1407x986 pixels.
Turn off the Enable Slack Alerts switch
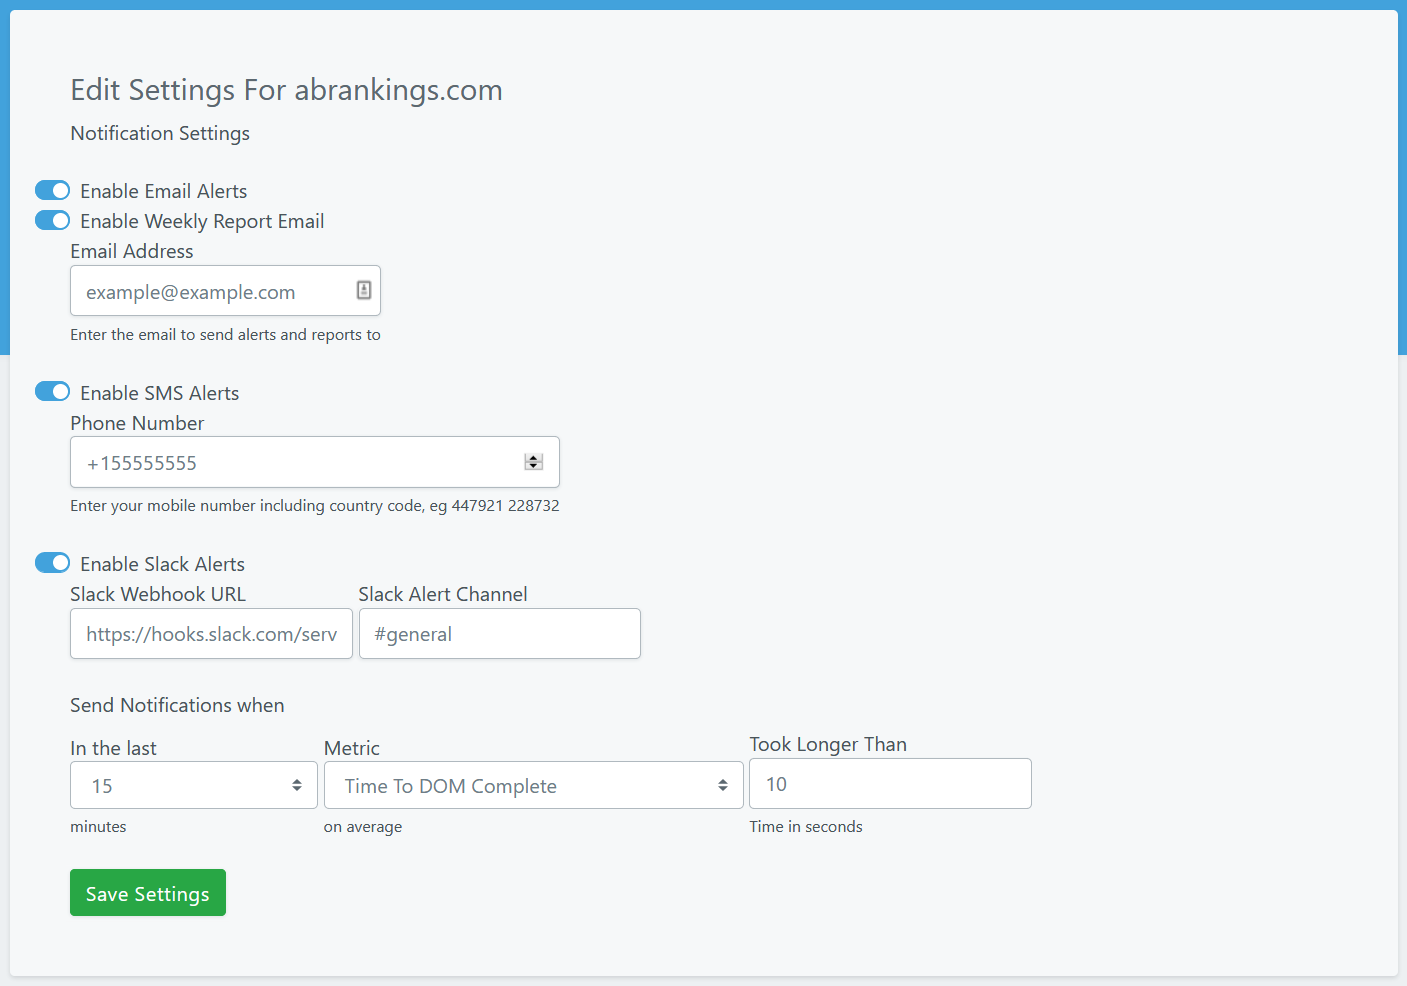pos(52,563)
